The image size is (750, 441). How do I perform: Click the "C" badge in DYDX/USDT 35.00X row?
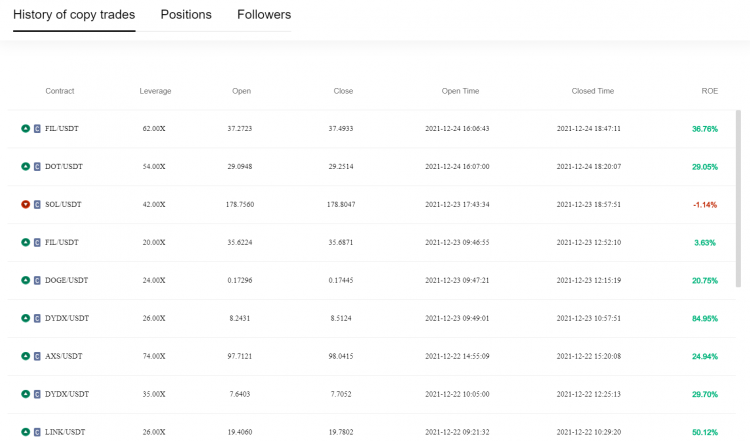tap(38, 394)
